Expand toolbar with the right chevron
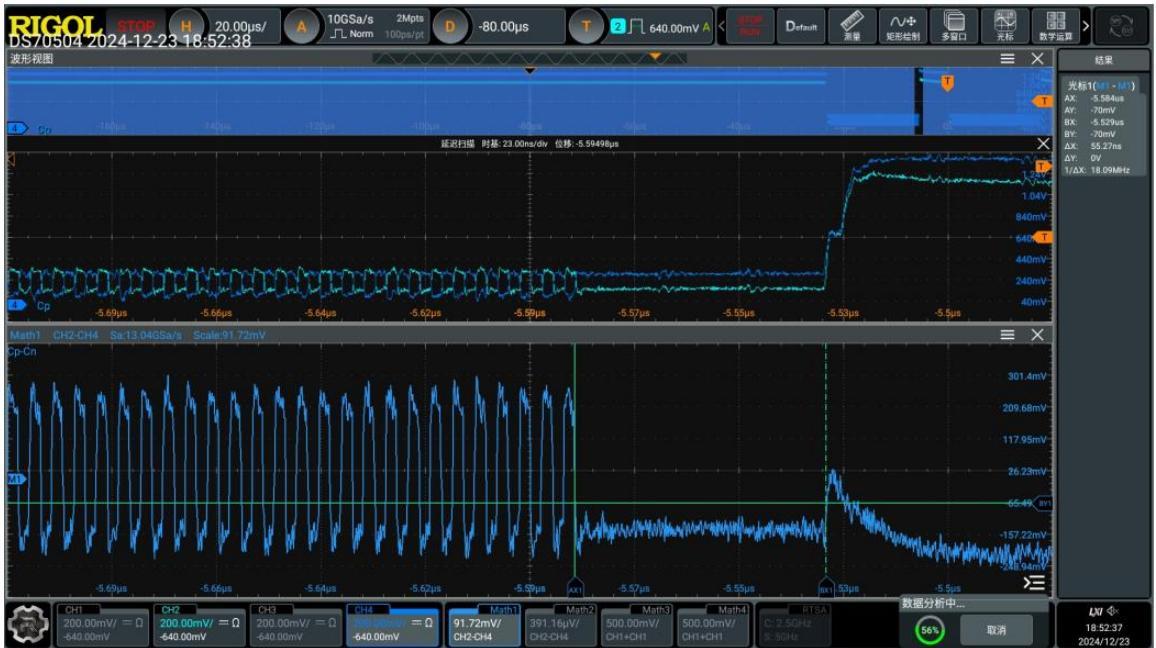The width and height of the screenshot is (1156, 648). [1085, 27]
